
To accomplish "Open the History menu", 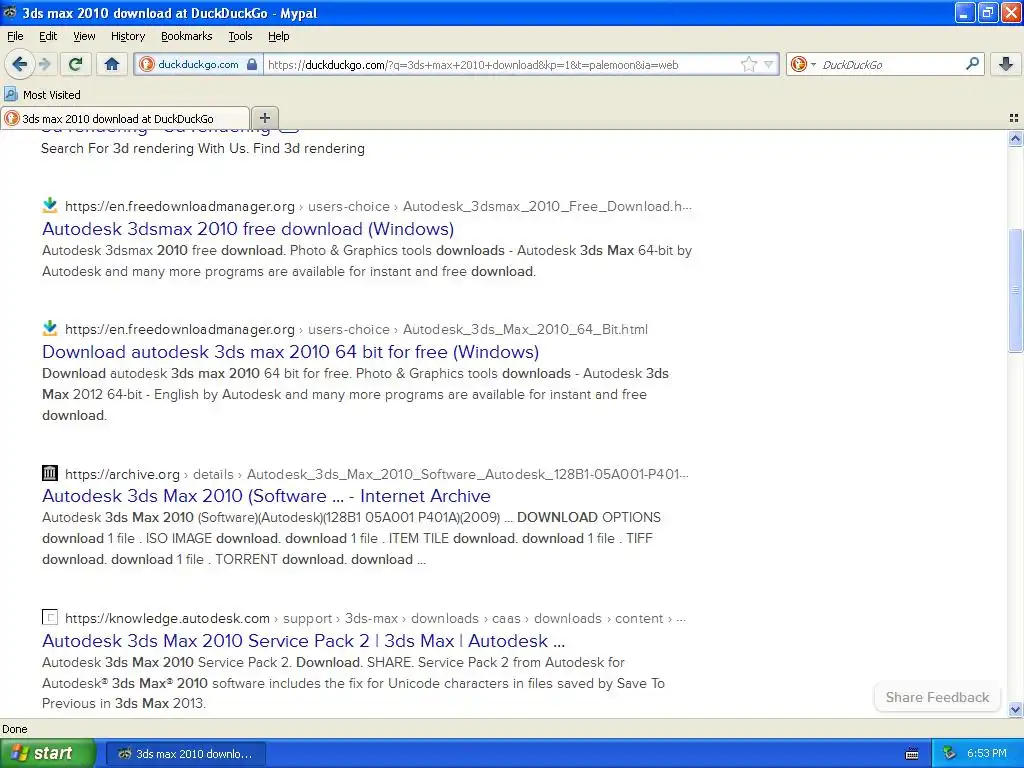I will (x=127, y=36).
